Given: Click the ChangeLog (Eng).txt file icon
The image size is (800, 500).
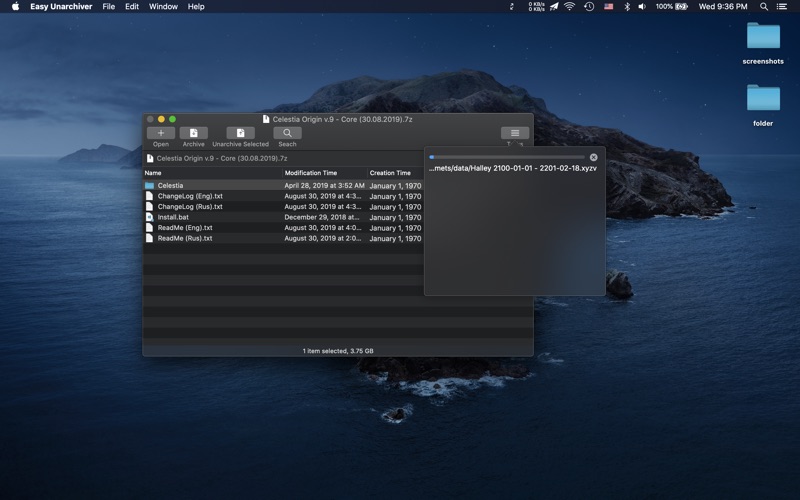Looking at the screenshot, I should tap(149, 196).
